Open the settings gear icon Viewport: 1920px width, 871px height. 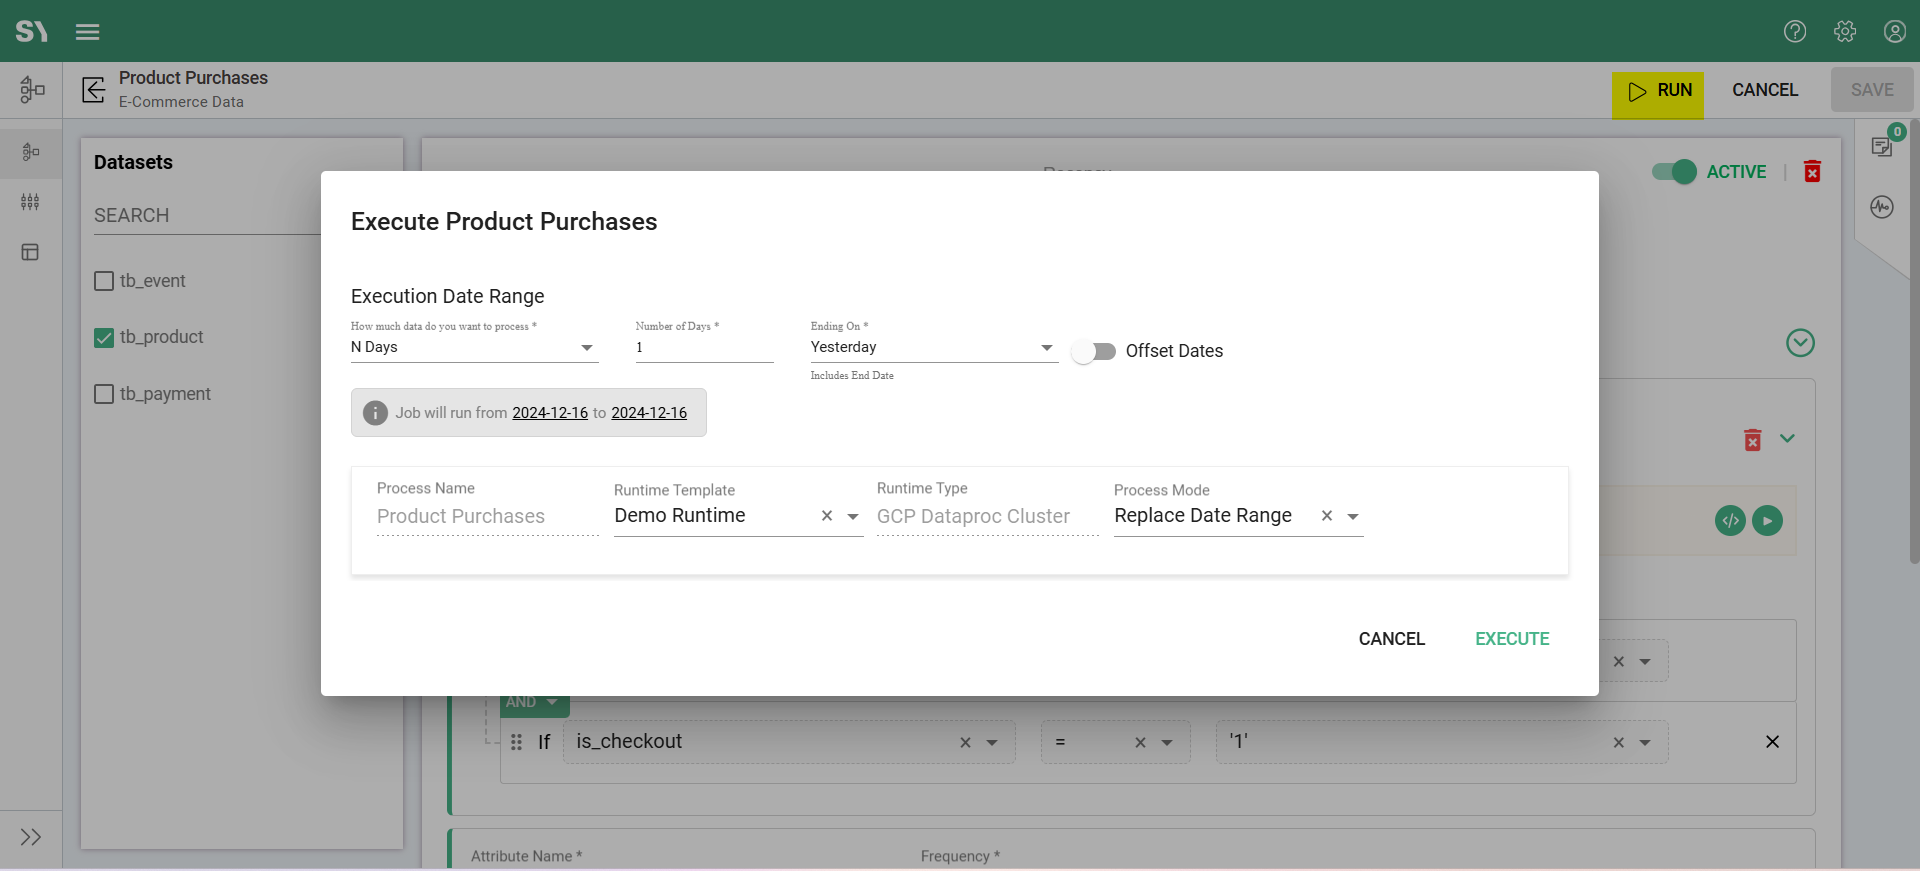(1845, 32)
